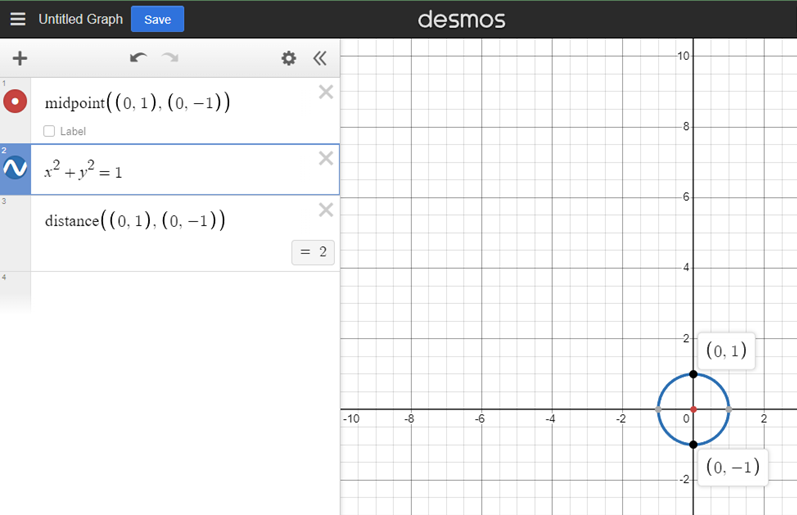Select the black point at (0, −1)
Image resolution: width=797 pixels, height=515 pixels.
(x=693, y=445)
